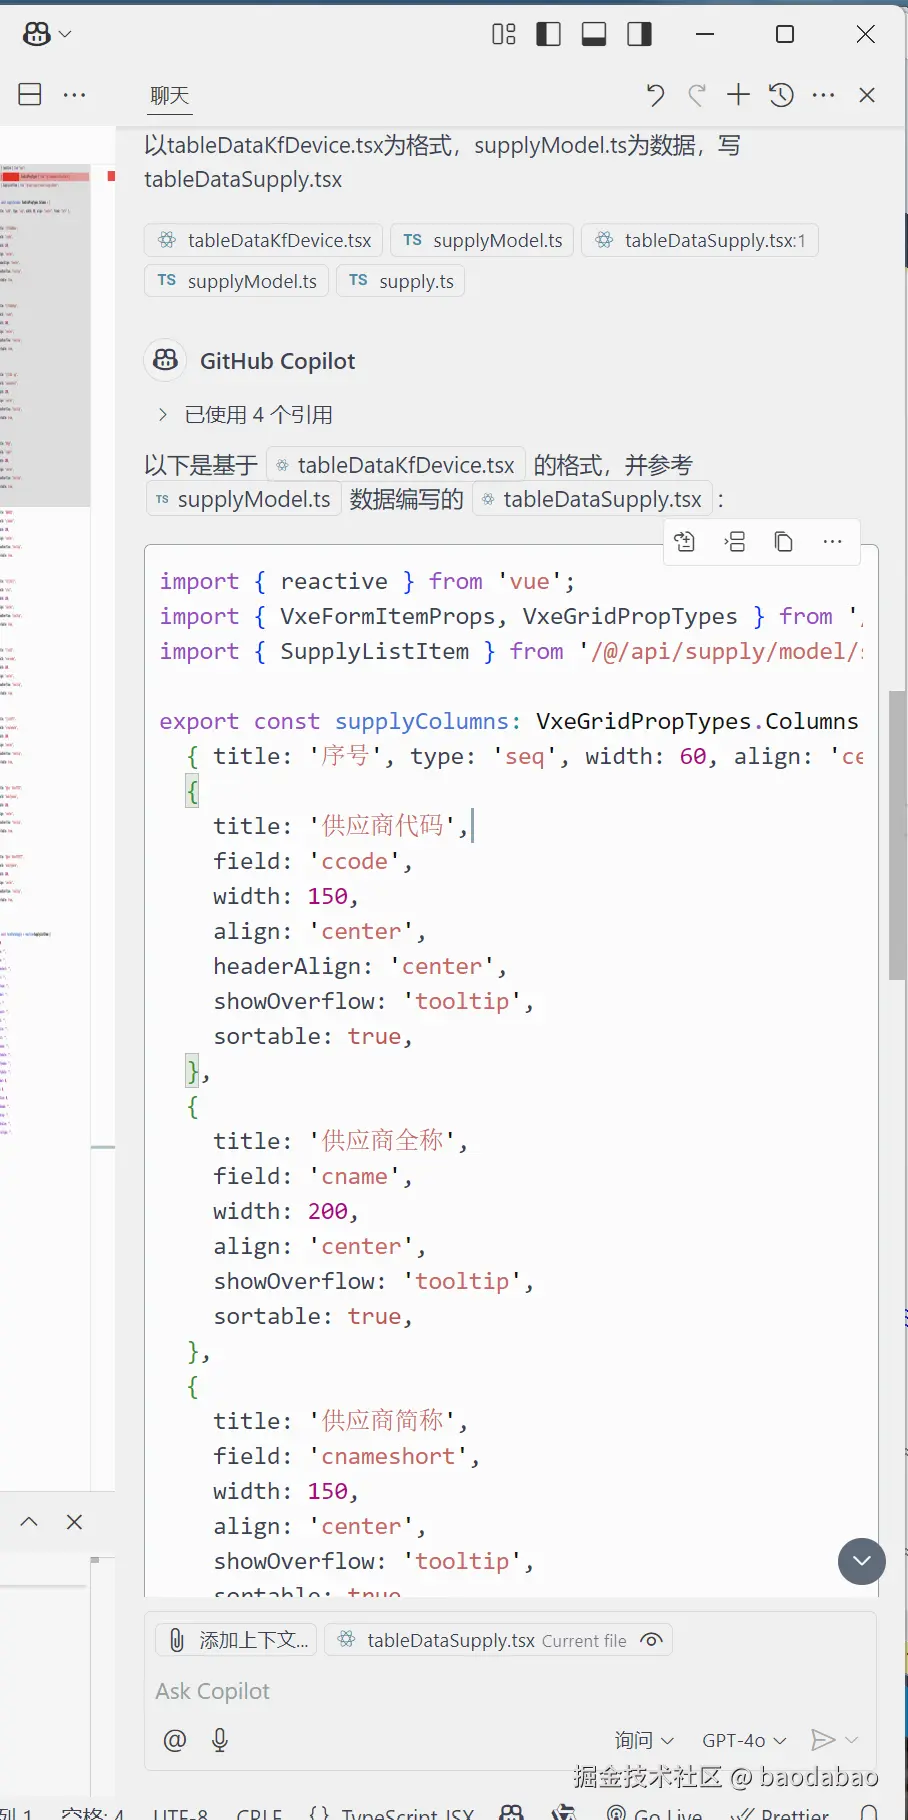This screenshot has height=1820, width=908.
Task: Open 询问 chat mode dropdown
Action: pos(644,1740)
